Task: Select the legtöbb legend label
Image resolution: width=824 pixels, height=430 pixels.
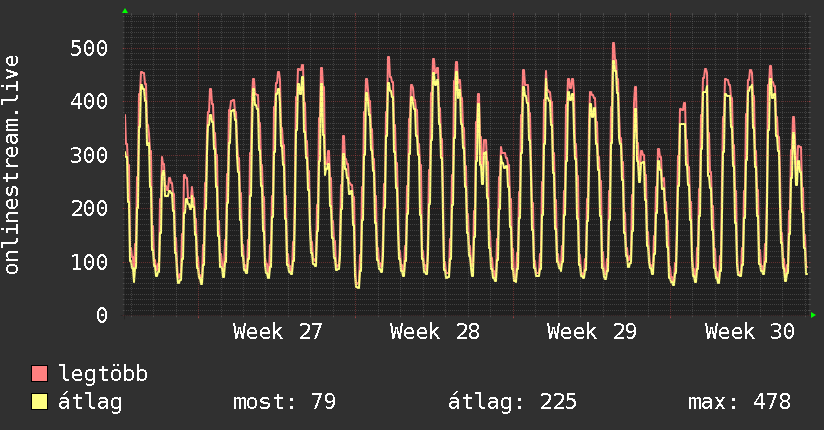Action: tap(103, 373)
